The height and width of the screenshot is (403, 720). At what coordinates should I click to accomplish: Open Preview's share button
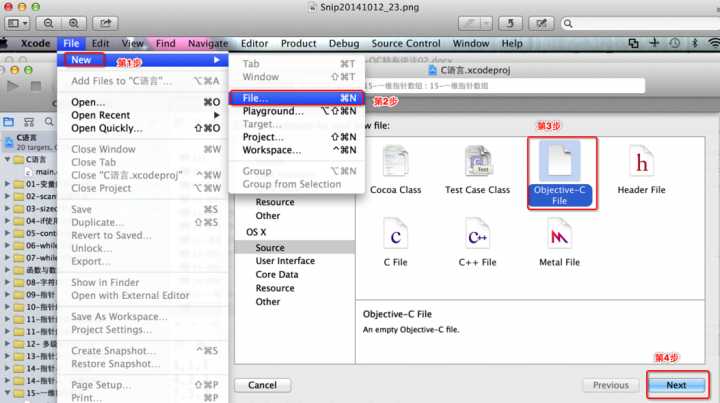(x=105, y=23)
